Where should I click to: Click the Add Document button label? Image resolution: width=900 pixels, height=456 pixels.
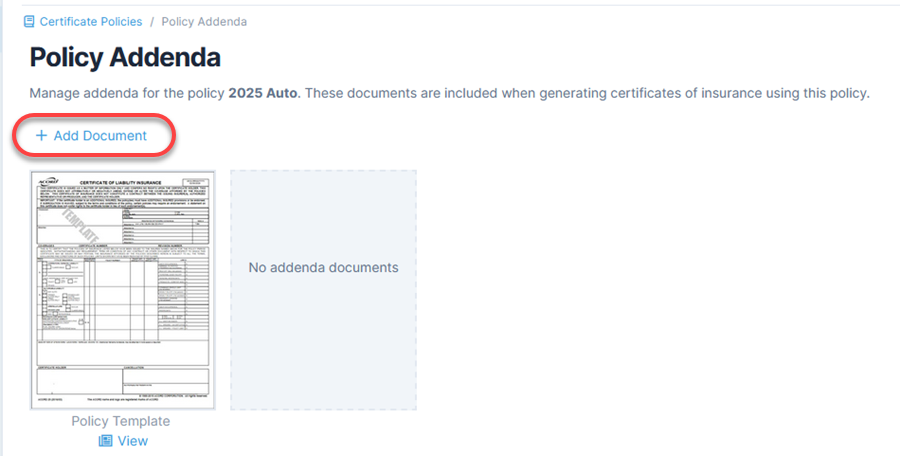pyautogui.click(x=100, y=136)
